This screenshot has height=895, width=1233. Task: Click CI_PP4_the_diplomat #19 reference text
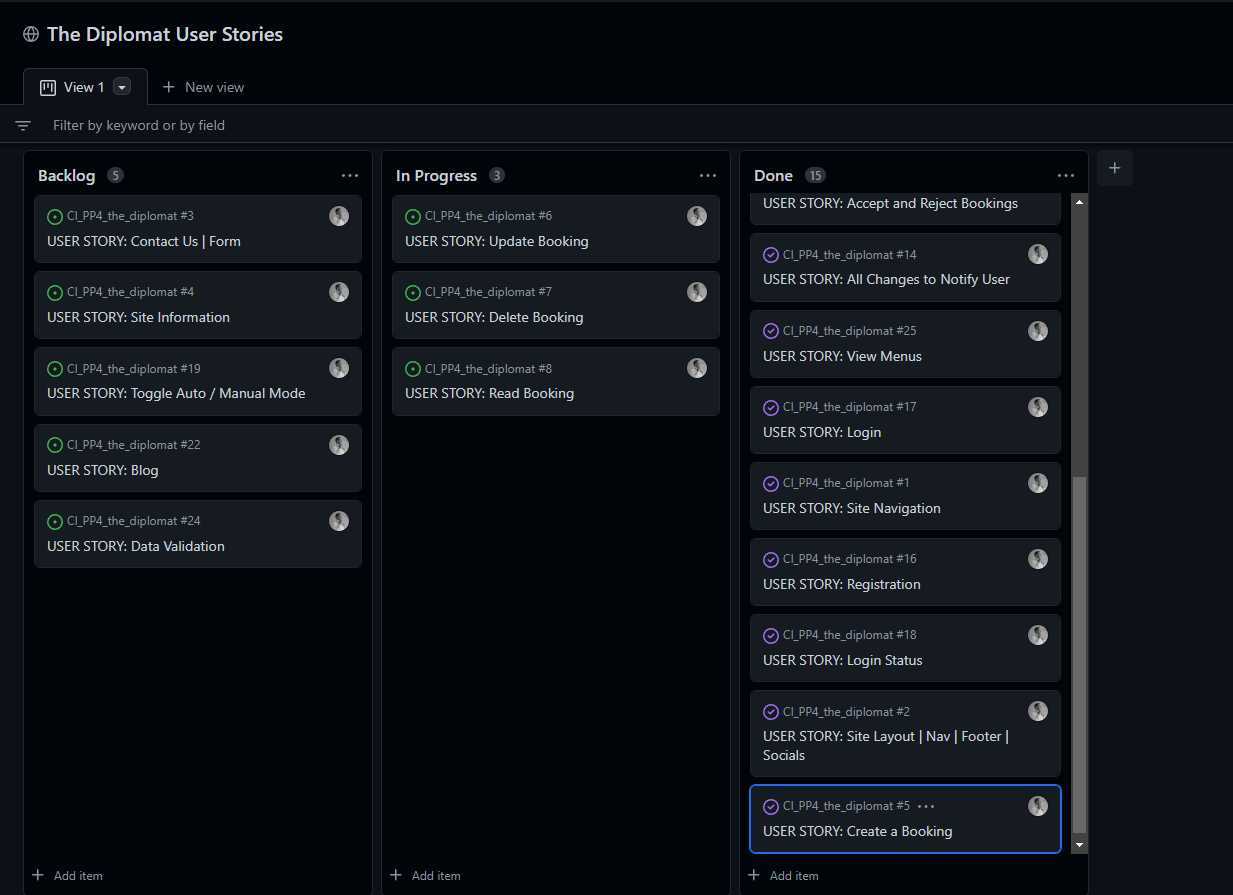(x=134, y=368)
